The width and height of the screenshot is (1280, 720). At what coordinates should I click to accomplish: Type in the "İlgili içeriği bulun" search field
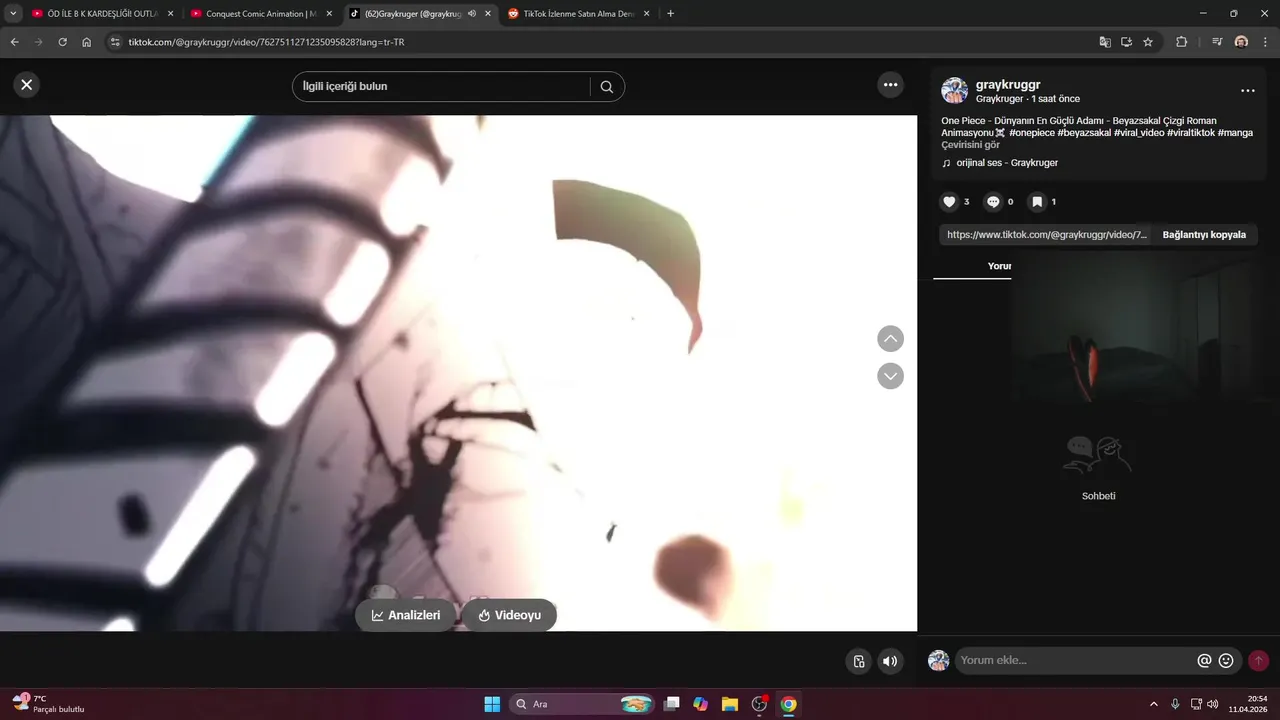(440, 87)
